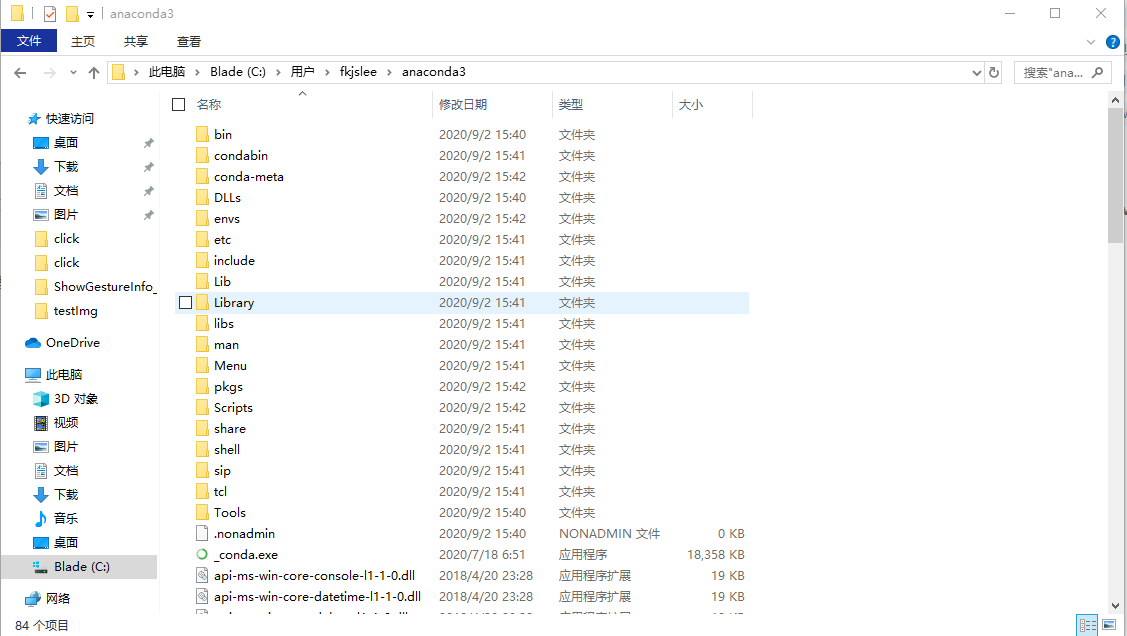Select the Tools folder
Screen dimensions: 1127x636
coord(230,512)
